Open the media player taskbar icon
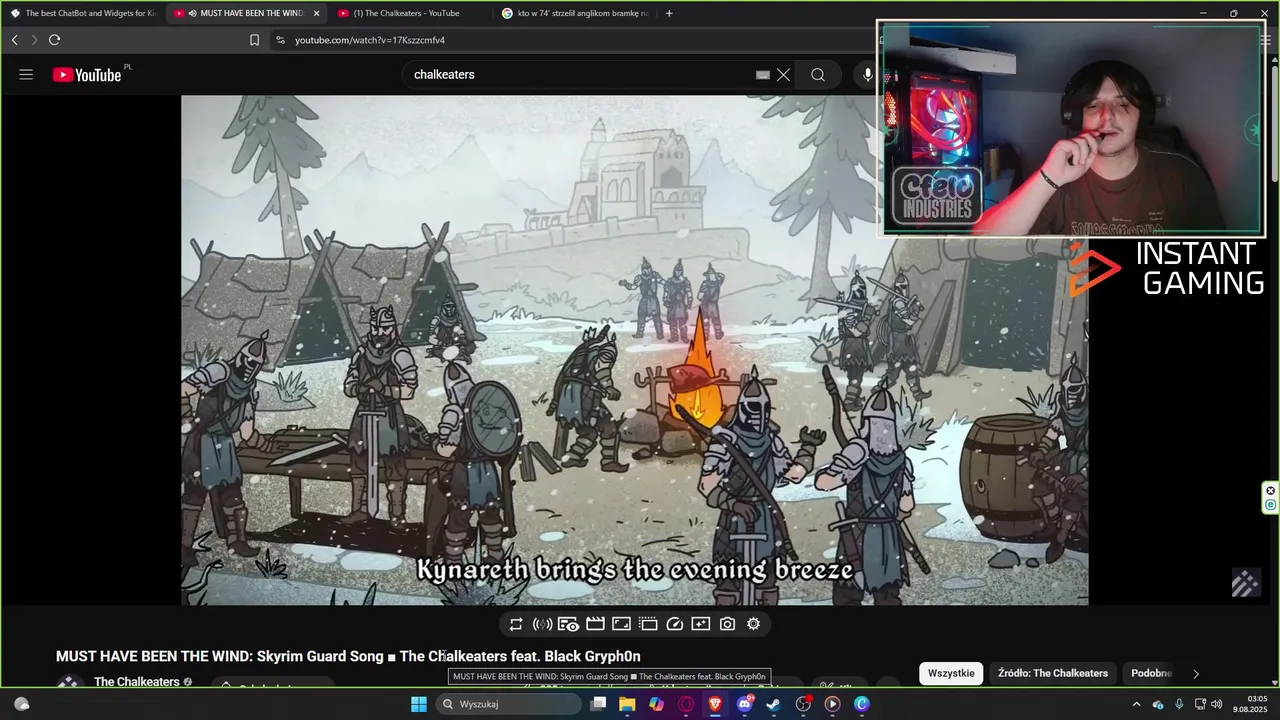Image resolution: width=1280 pixels, height=720 pixels. pyautogui.click(x=832, y=704)
